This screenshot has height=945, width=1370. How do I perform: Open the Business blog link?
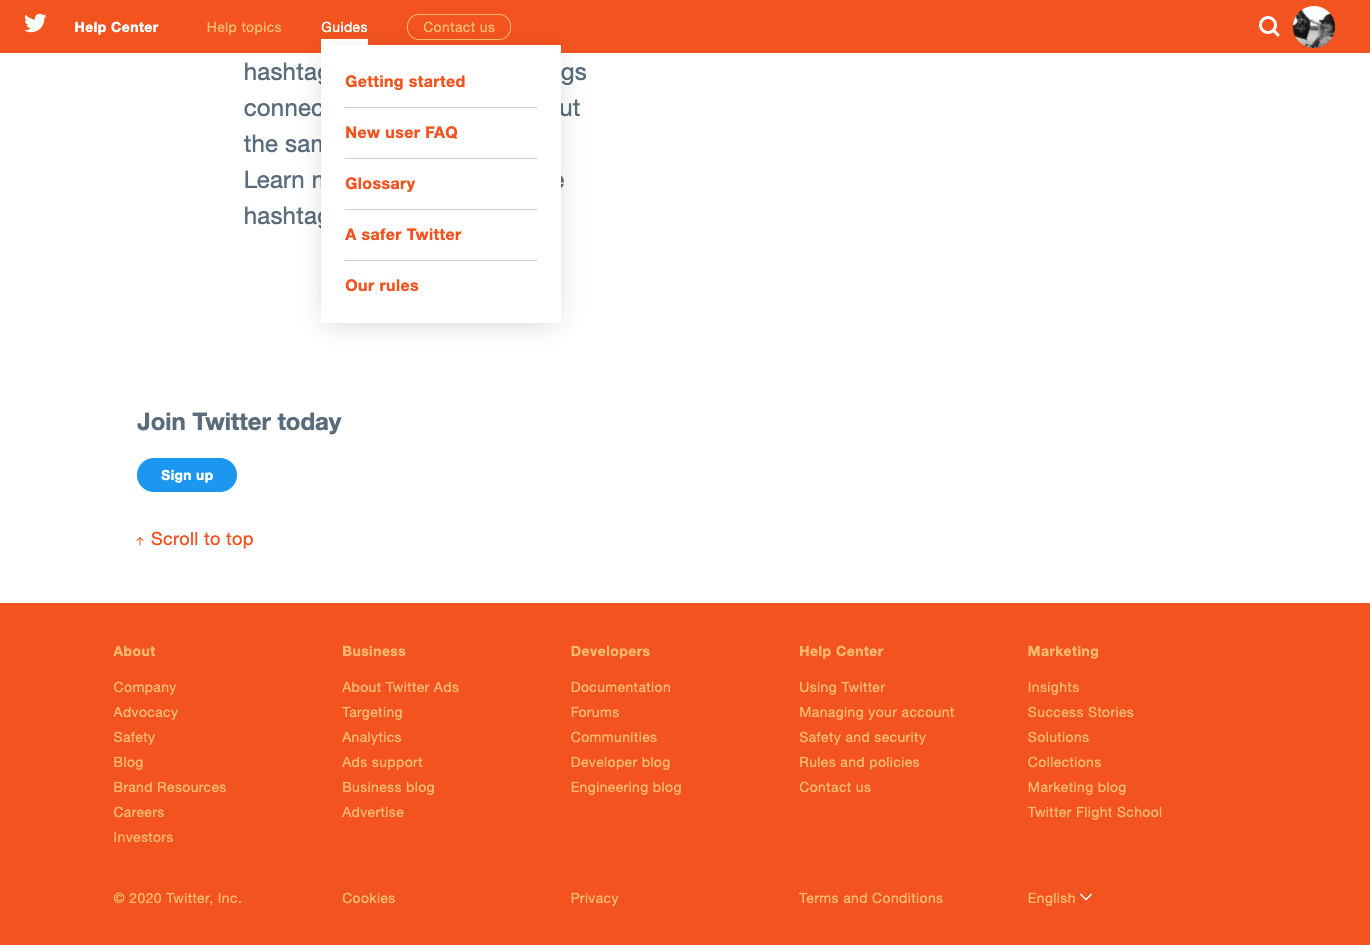[388, 787]
